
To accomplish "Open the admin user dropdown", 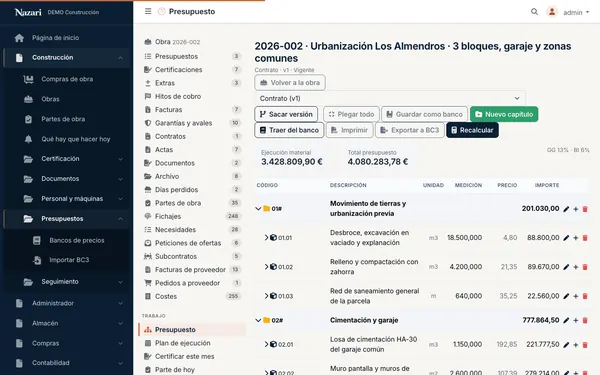I will (x=576, y=13).
